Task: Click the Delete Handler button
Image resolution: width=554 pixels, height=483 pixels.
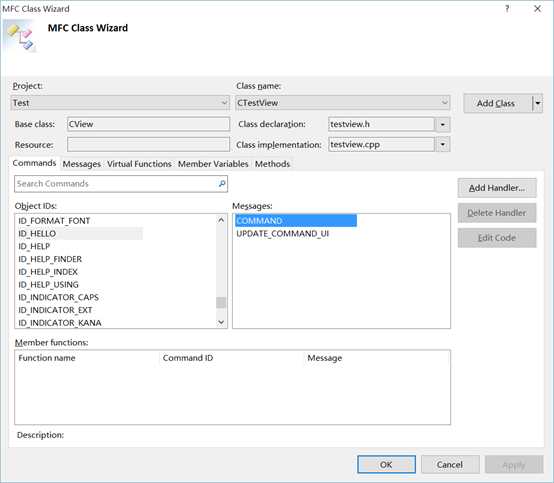Action: [x=497, y=213]
